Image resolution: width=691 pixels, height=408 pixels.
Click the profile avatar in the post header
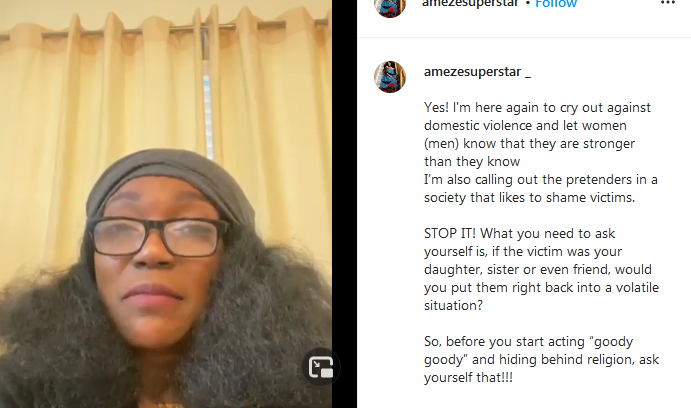(390, 6)
